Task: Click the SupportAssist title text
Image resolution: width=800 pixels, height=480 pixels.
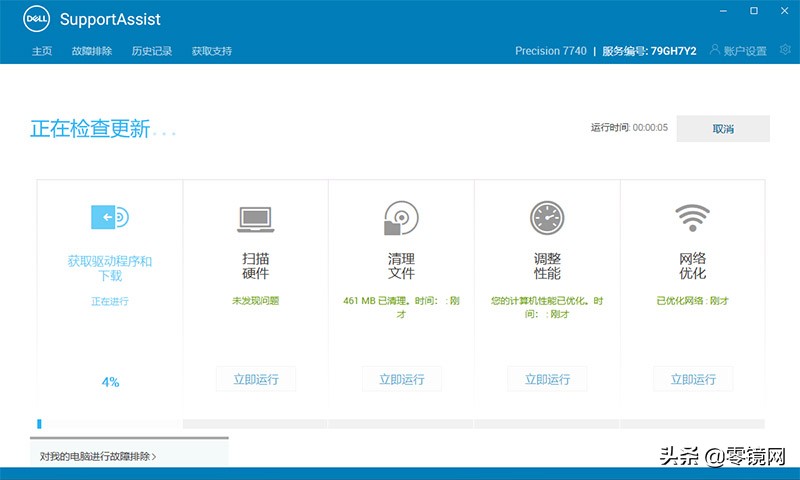Action: 110,19
